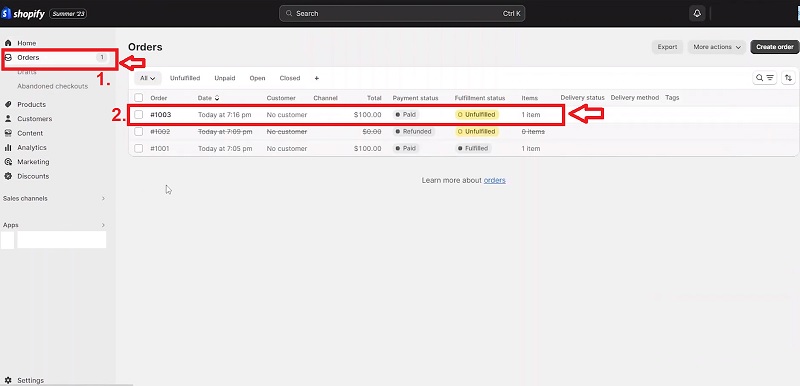Viewport: 800px width, 386px height.
Task: Expand the Apps section
Action: click(x=103, y=225)
